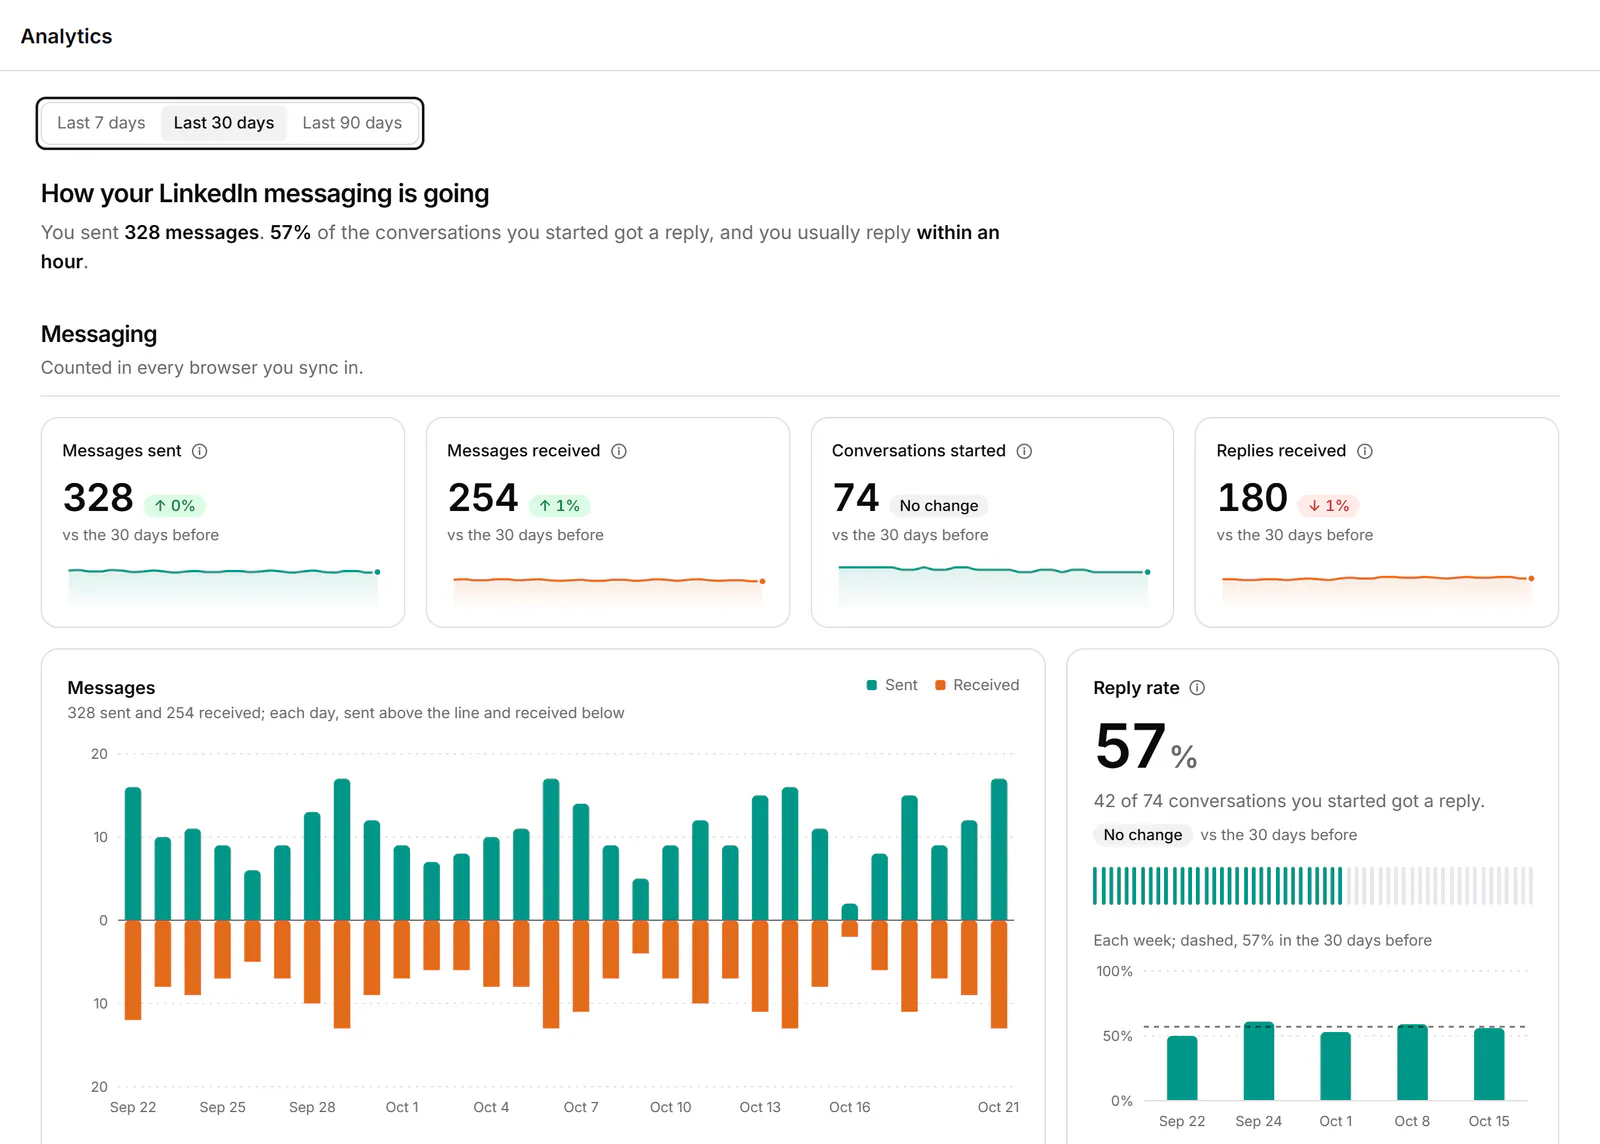Image resolution: width=1600 pixels, height=1144 pixels.
Task: Click the Oct 7 label on Messages chart
Action: tap(581, 1107)
